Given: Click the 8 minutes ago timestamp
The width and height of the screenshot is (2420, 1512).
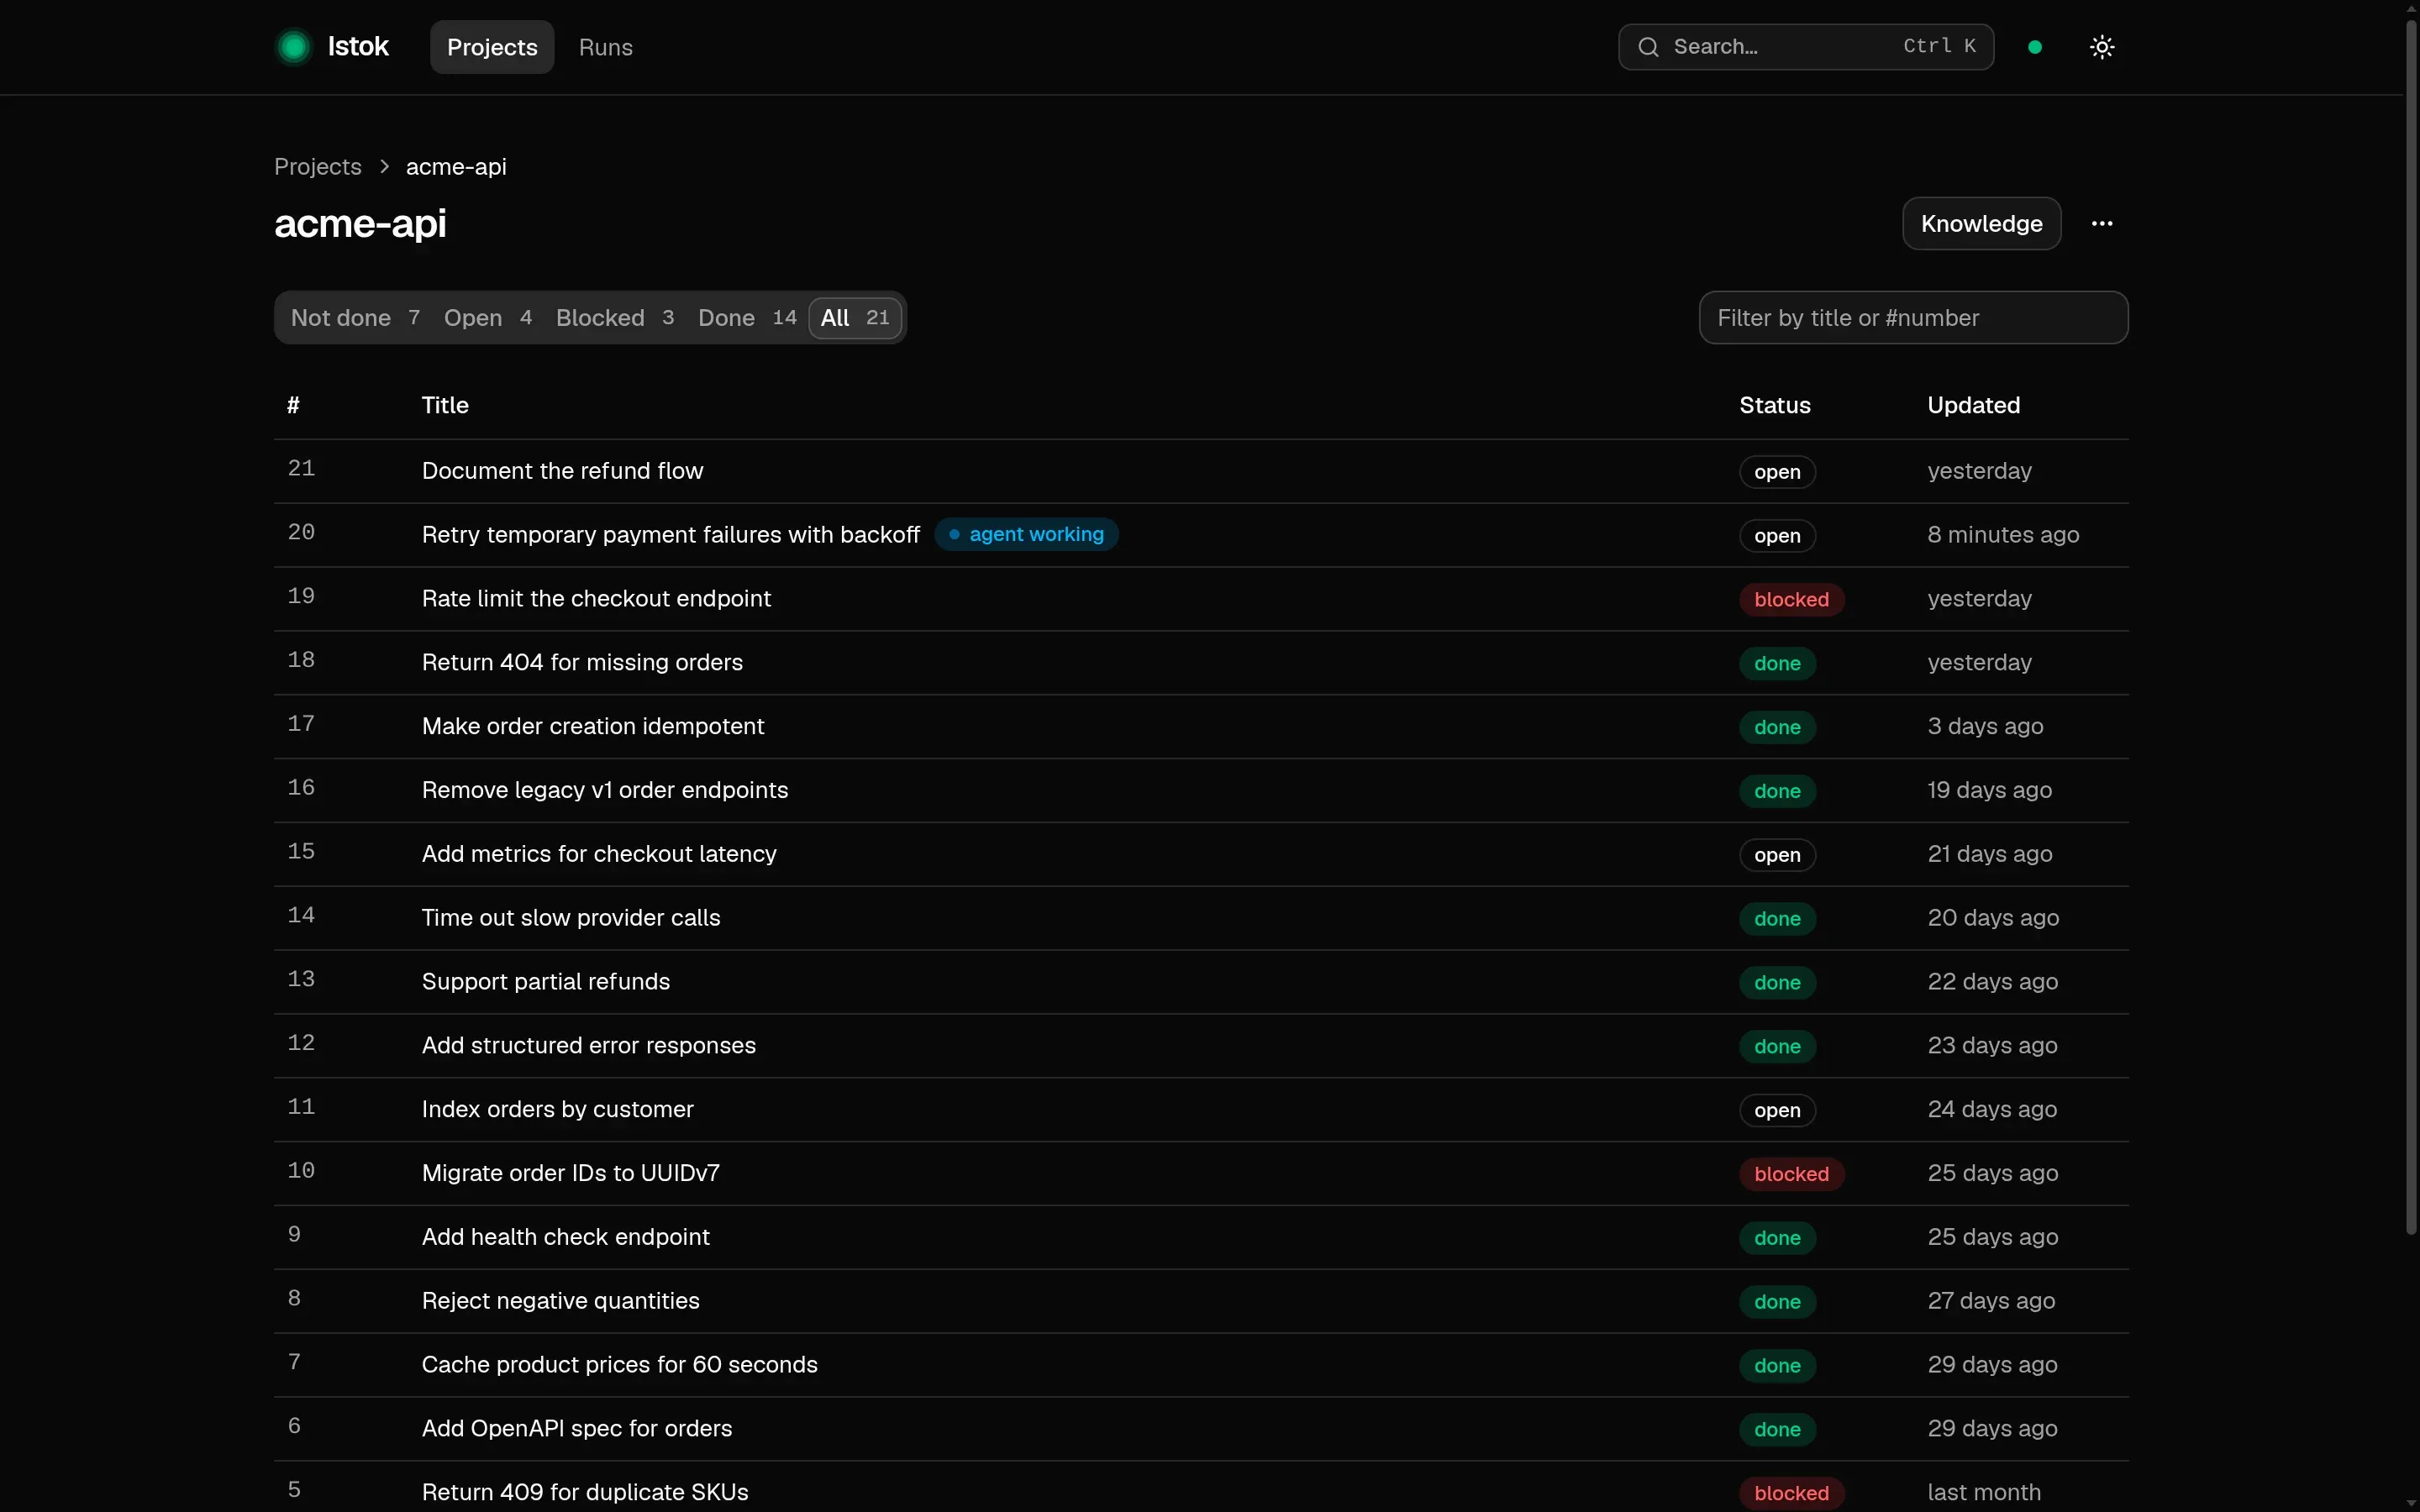Looking at the screenshot, I should (2003, 535).
